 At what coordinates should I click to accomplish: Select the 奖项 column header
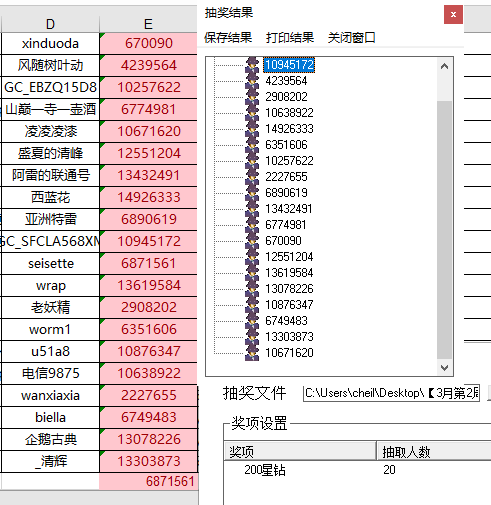(300, 452)
